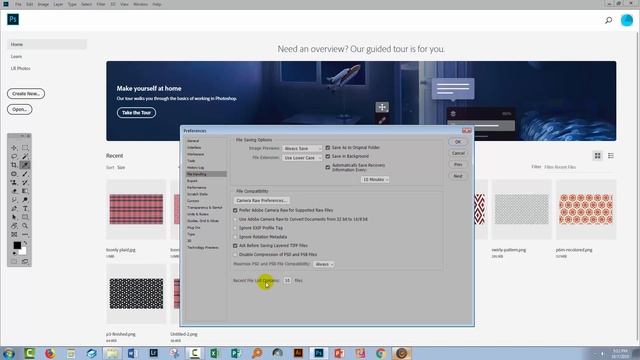Click the background color swatch
The image size is (640, 360).
pos(24,251)
